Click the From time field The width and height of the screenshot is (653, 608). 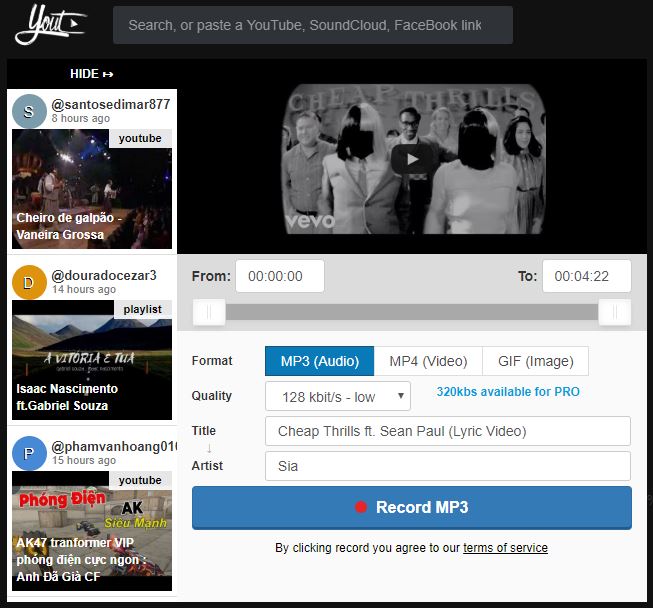[280, 276]
